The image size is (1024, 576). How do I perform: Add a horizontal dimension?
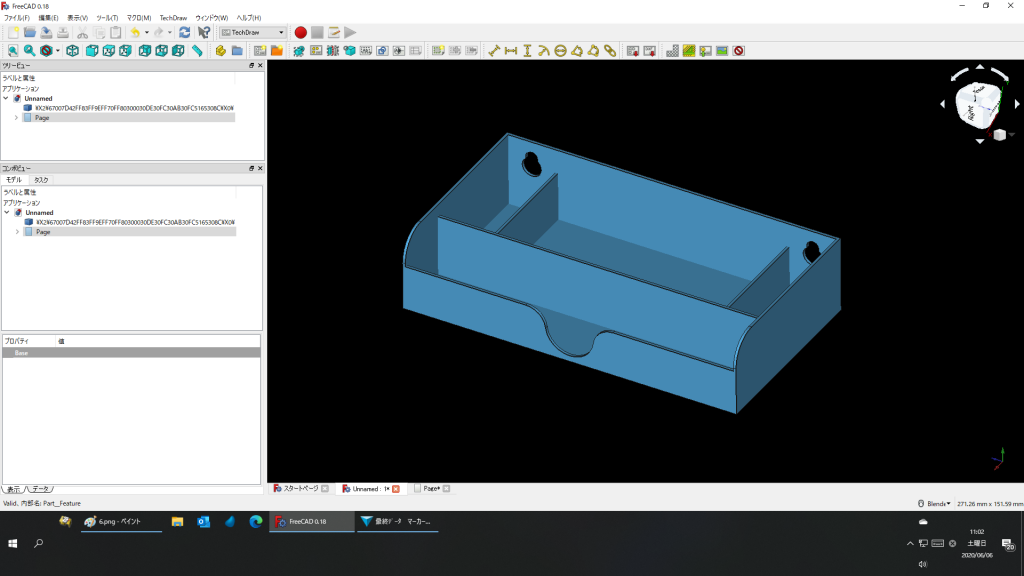coord(511,51)
